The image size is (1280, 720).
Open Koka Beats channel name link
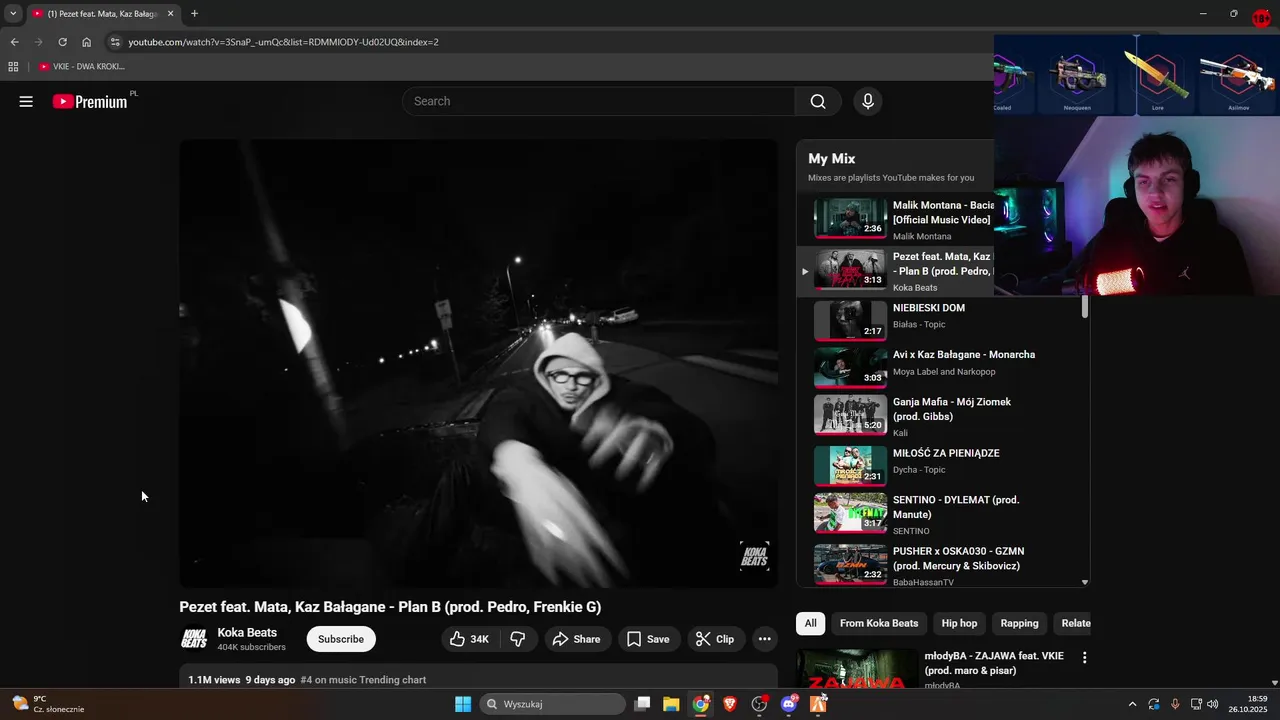point(247,633)
